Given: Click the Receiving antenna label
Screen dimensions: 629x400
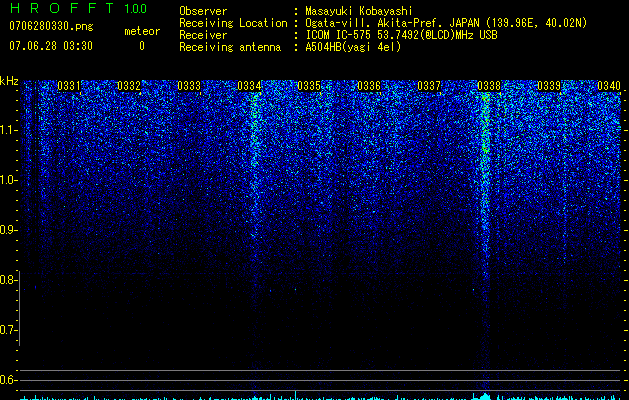Looking at the screenshot, I should tap(230, 47).
